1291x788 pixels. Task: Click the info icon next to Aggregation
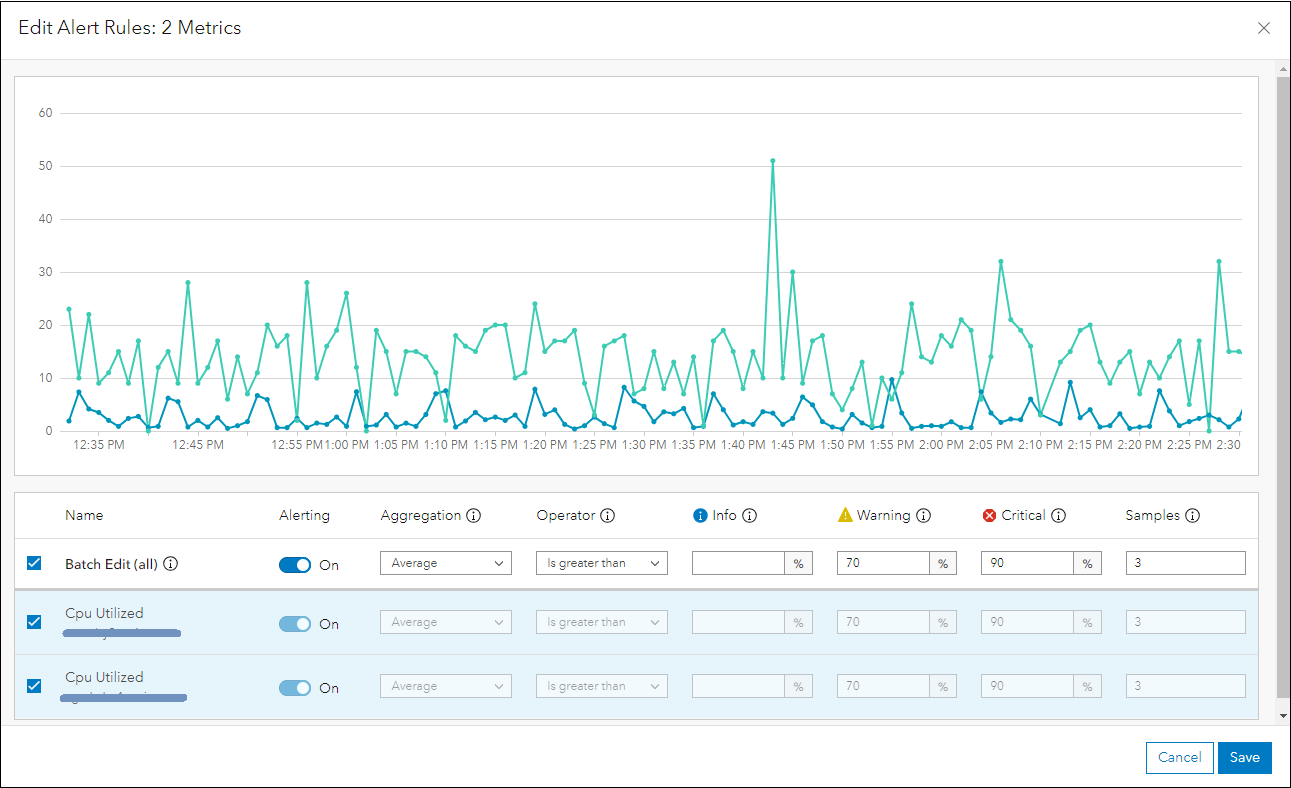(x=474, y=516)
